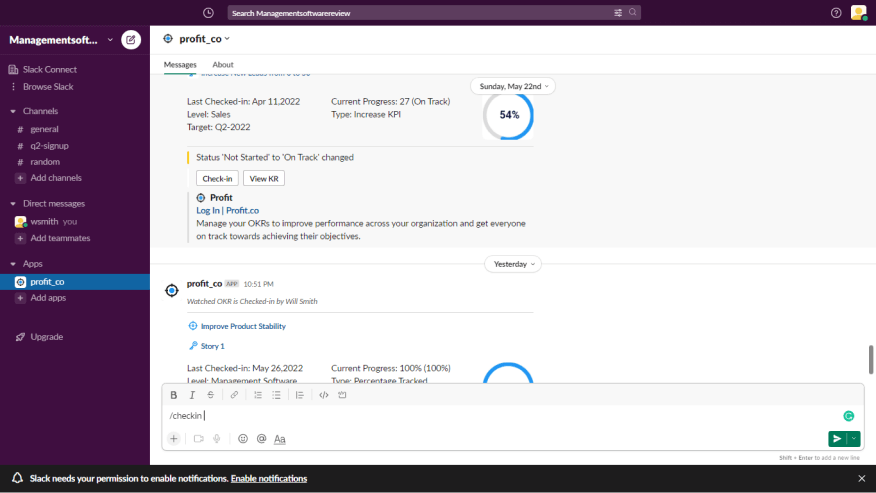Click the View KR button
The image size is (876, 493).
264,179
